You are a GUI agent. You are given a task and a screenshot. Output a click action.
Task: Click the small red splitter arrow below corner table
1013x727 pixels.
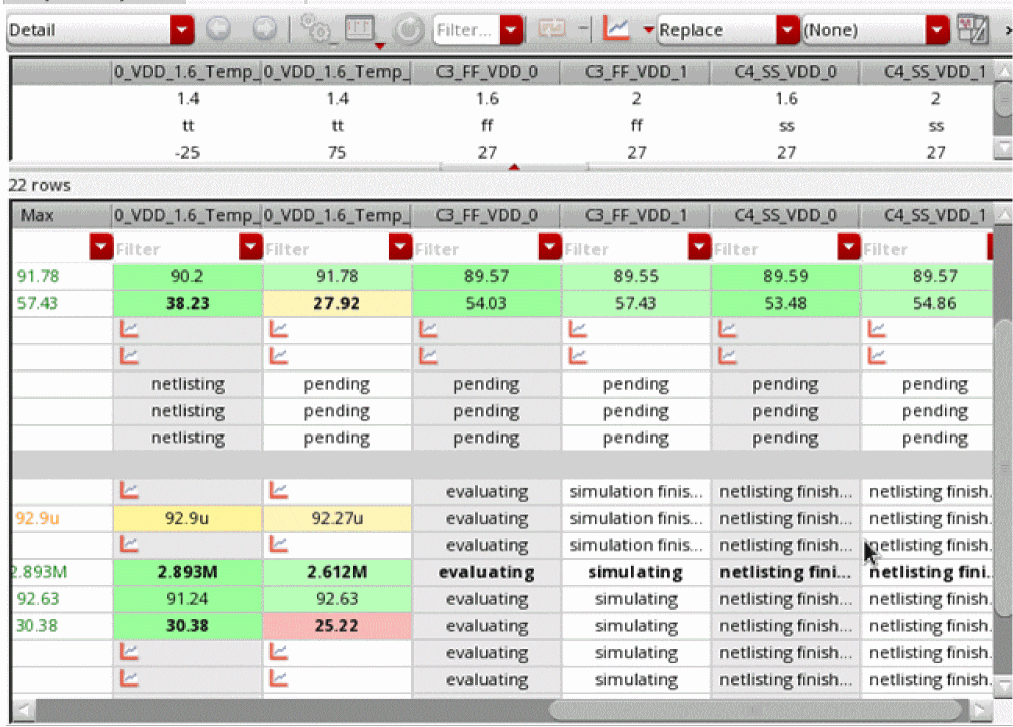514,167
